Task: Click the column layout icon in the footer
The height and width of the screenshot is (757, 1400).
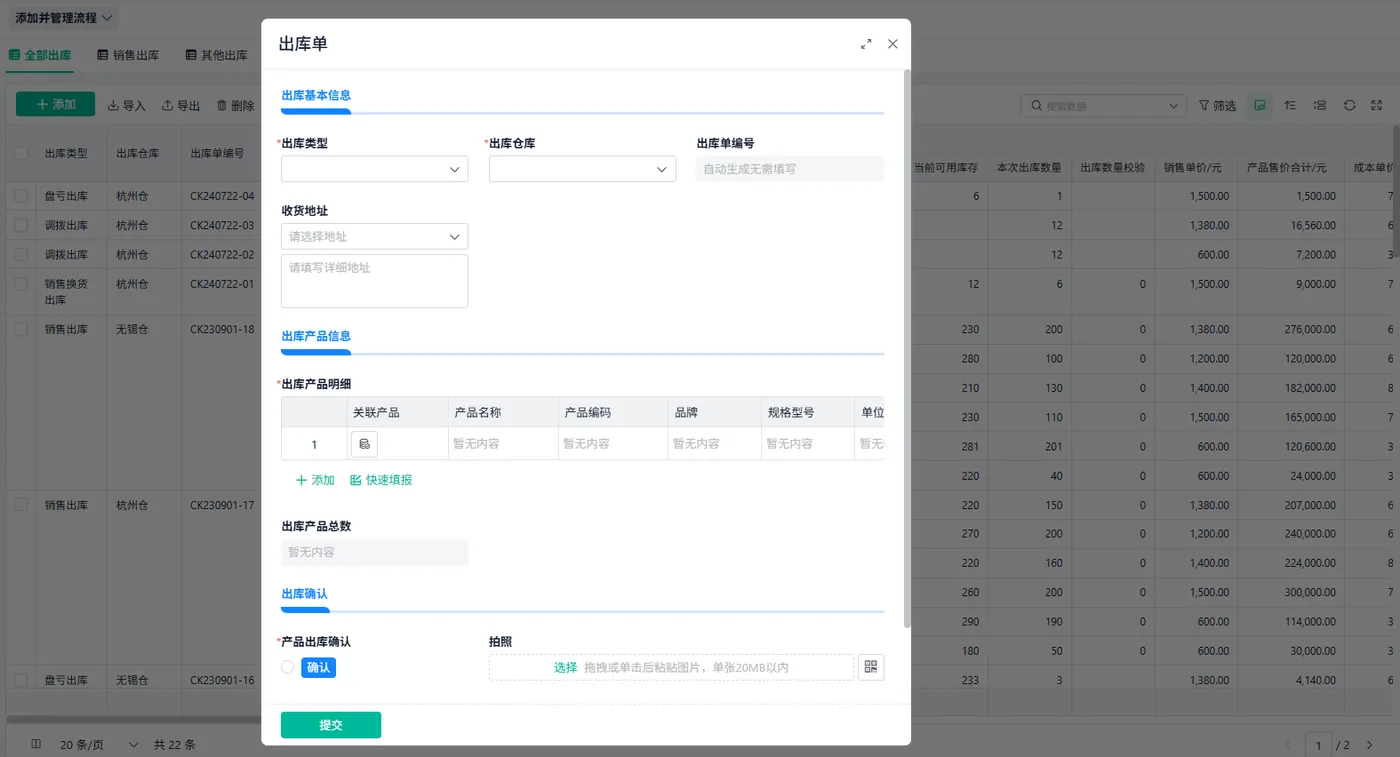Action: coord(36,744)
